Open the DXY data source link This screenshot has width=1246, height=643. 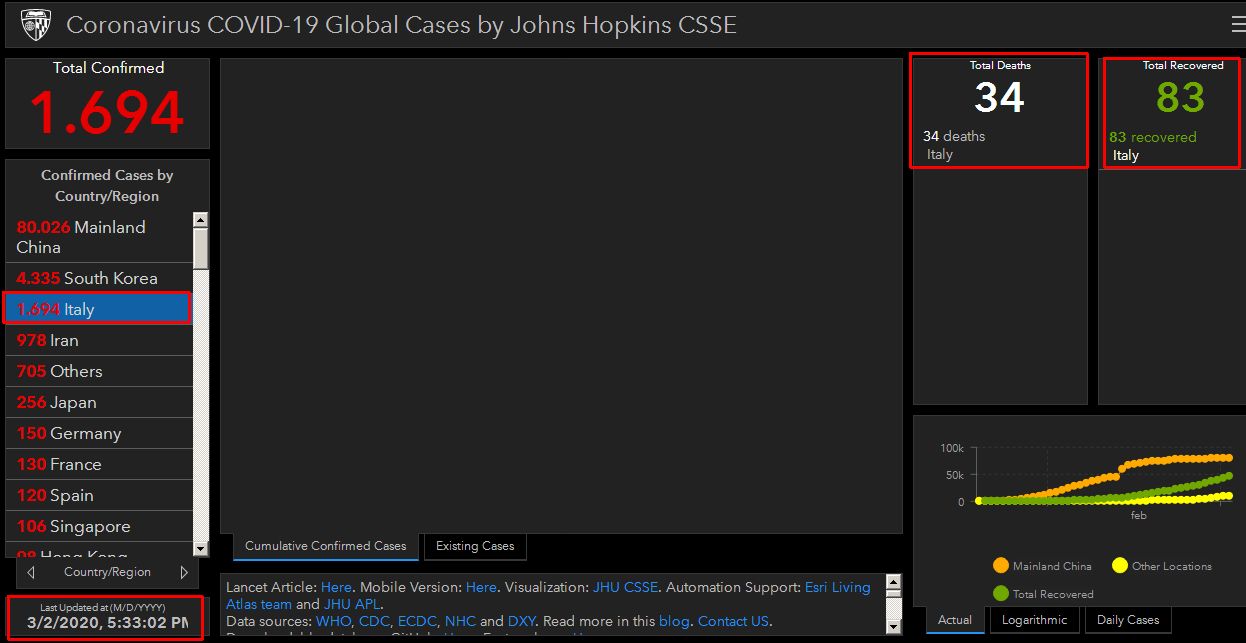521,621
